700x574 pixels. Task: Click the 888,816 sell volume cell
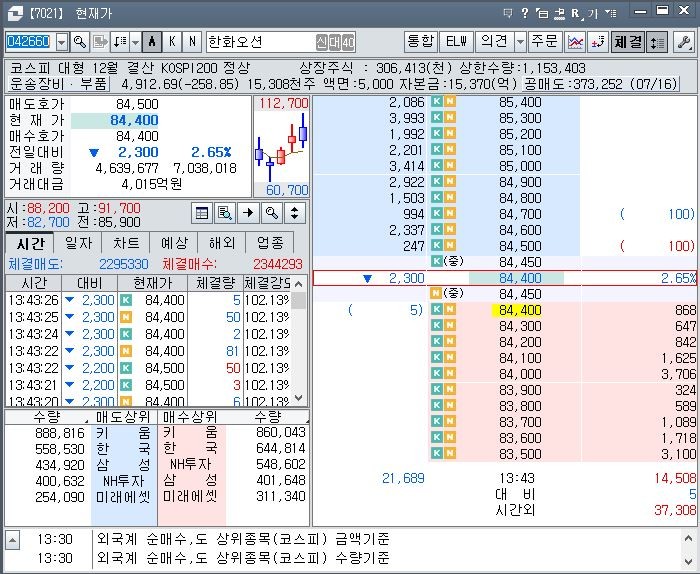point(60,433)
